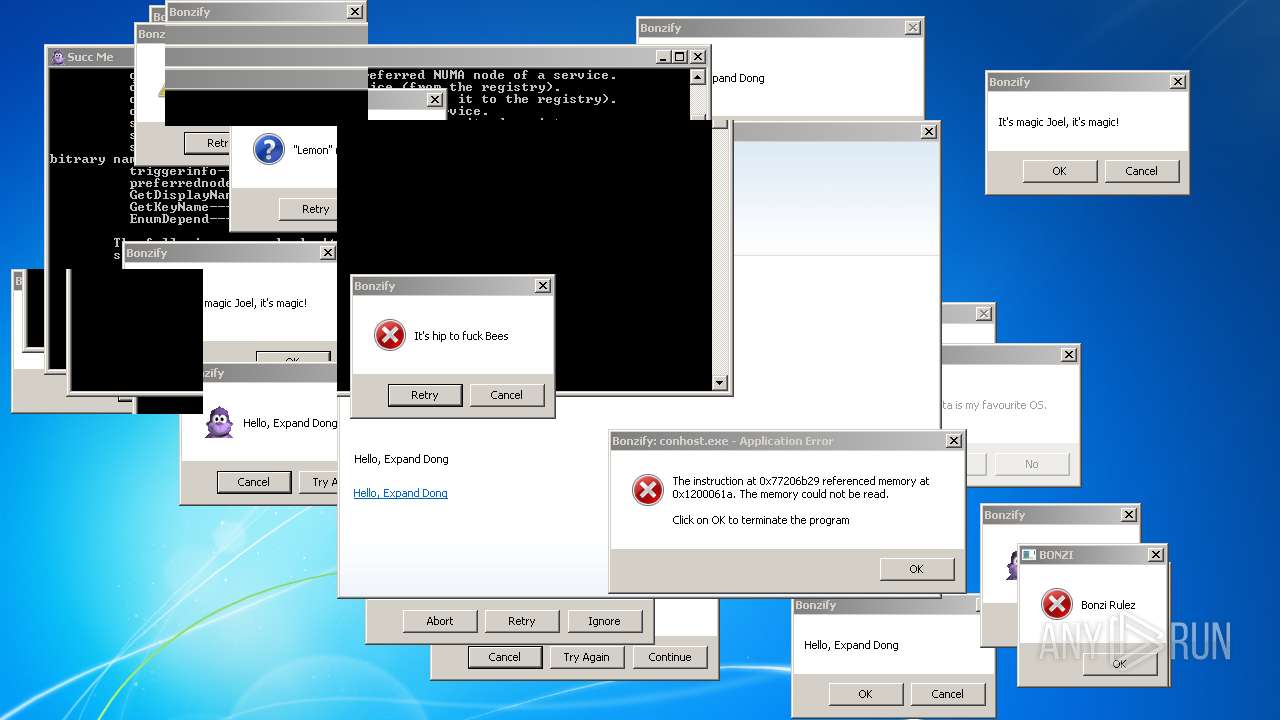The width and height of the screenshot is (1280, 720).
Task: Click Cancel in the Bonzi gorilla icon dialog
Action: [254, 482]
